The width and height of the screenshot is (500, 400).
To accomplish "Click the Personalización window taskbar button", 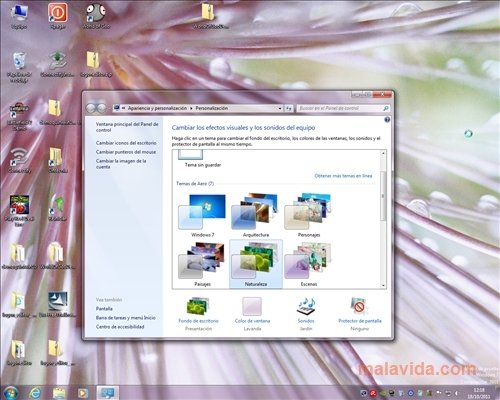I will (108, 393).
